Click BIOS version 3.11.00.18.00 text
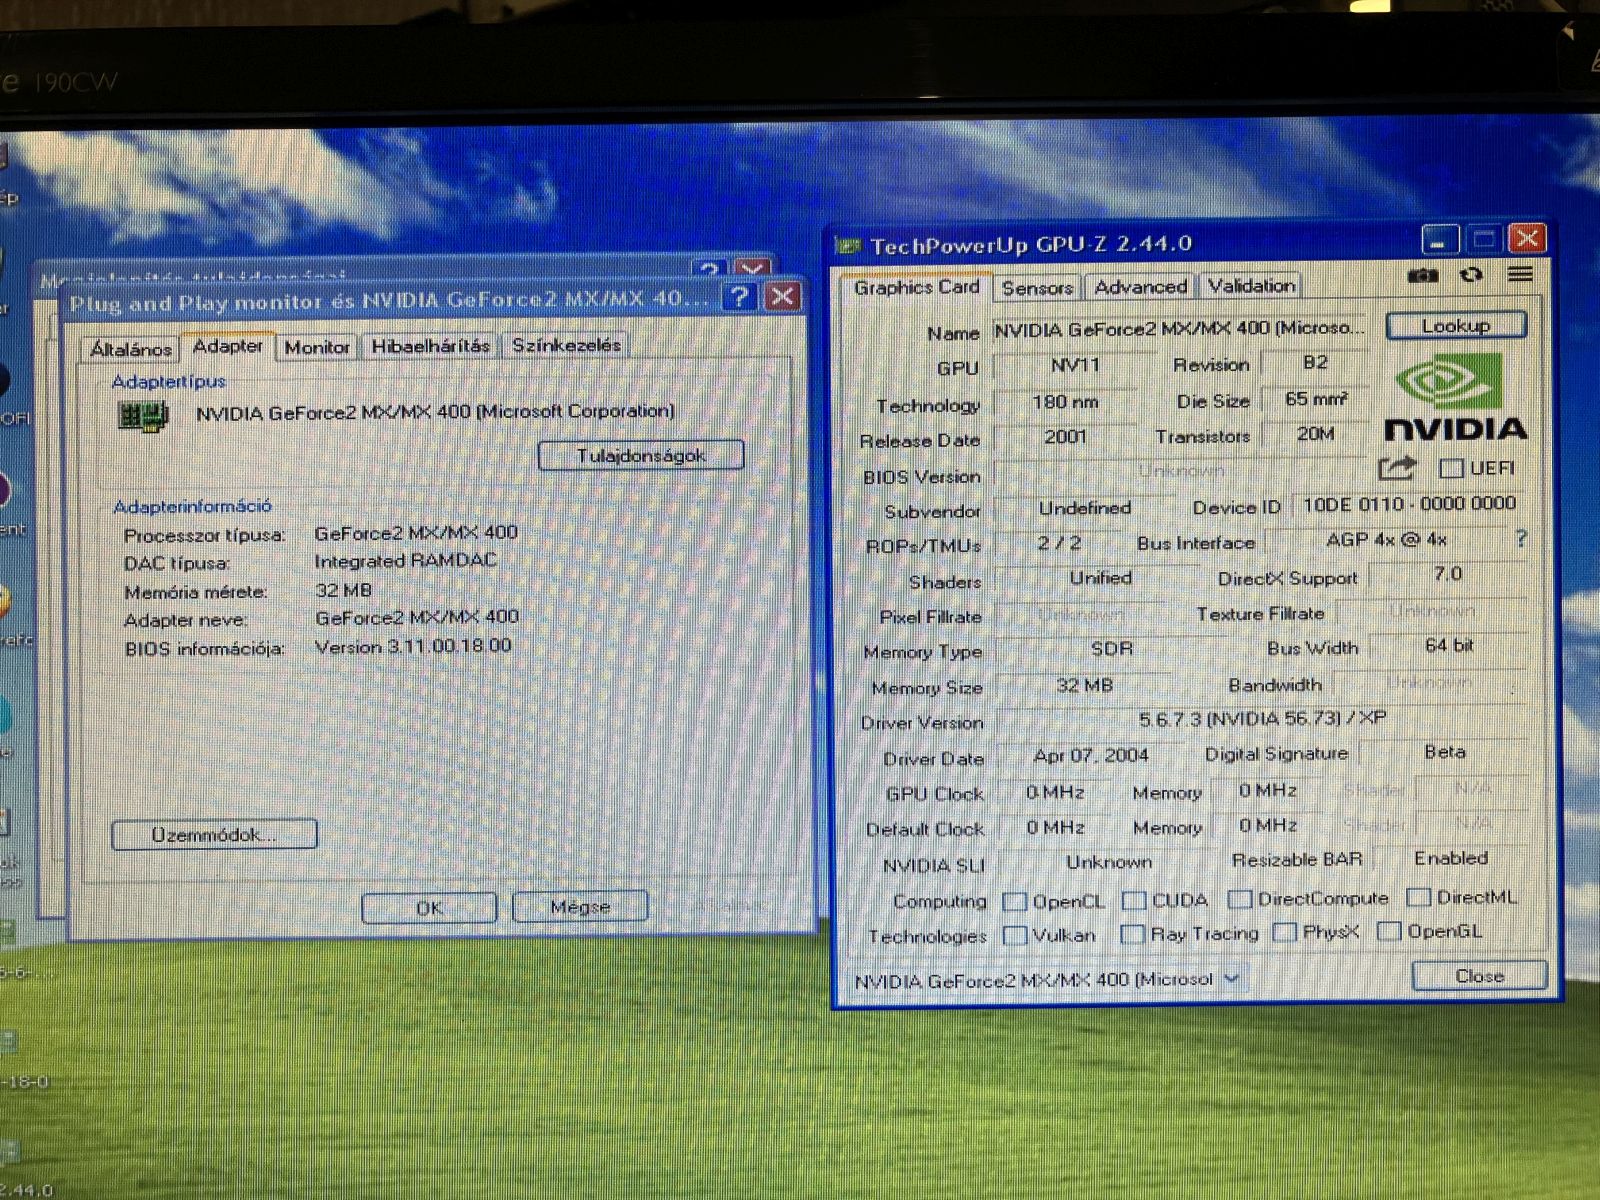The width and height of the screenshot is (1600, 1200). (413, 646)
